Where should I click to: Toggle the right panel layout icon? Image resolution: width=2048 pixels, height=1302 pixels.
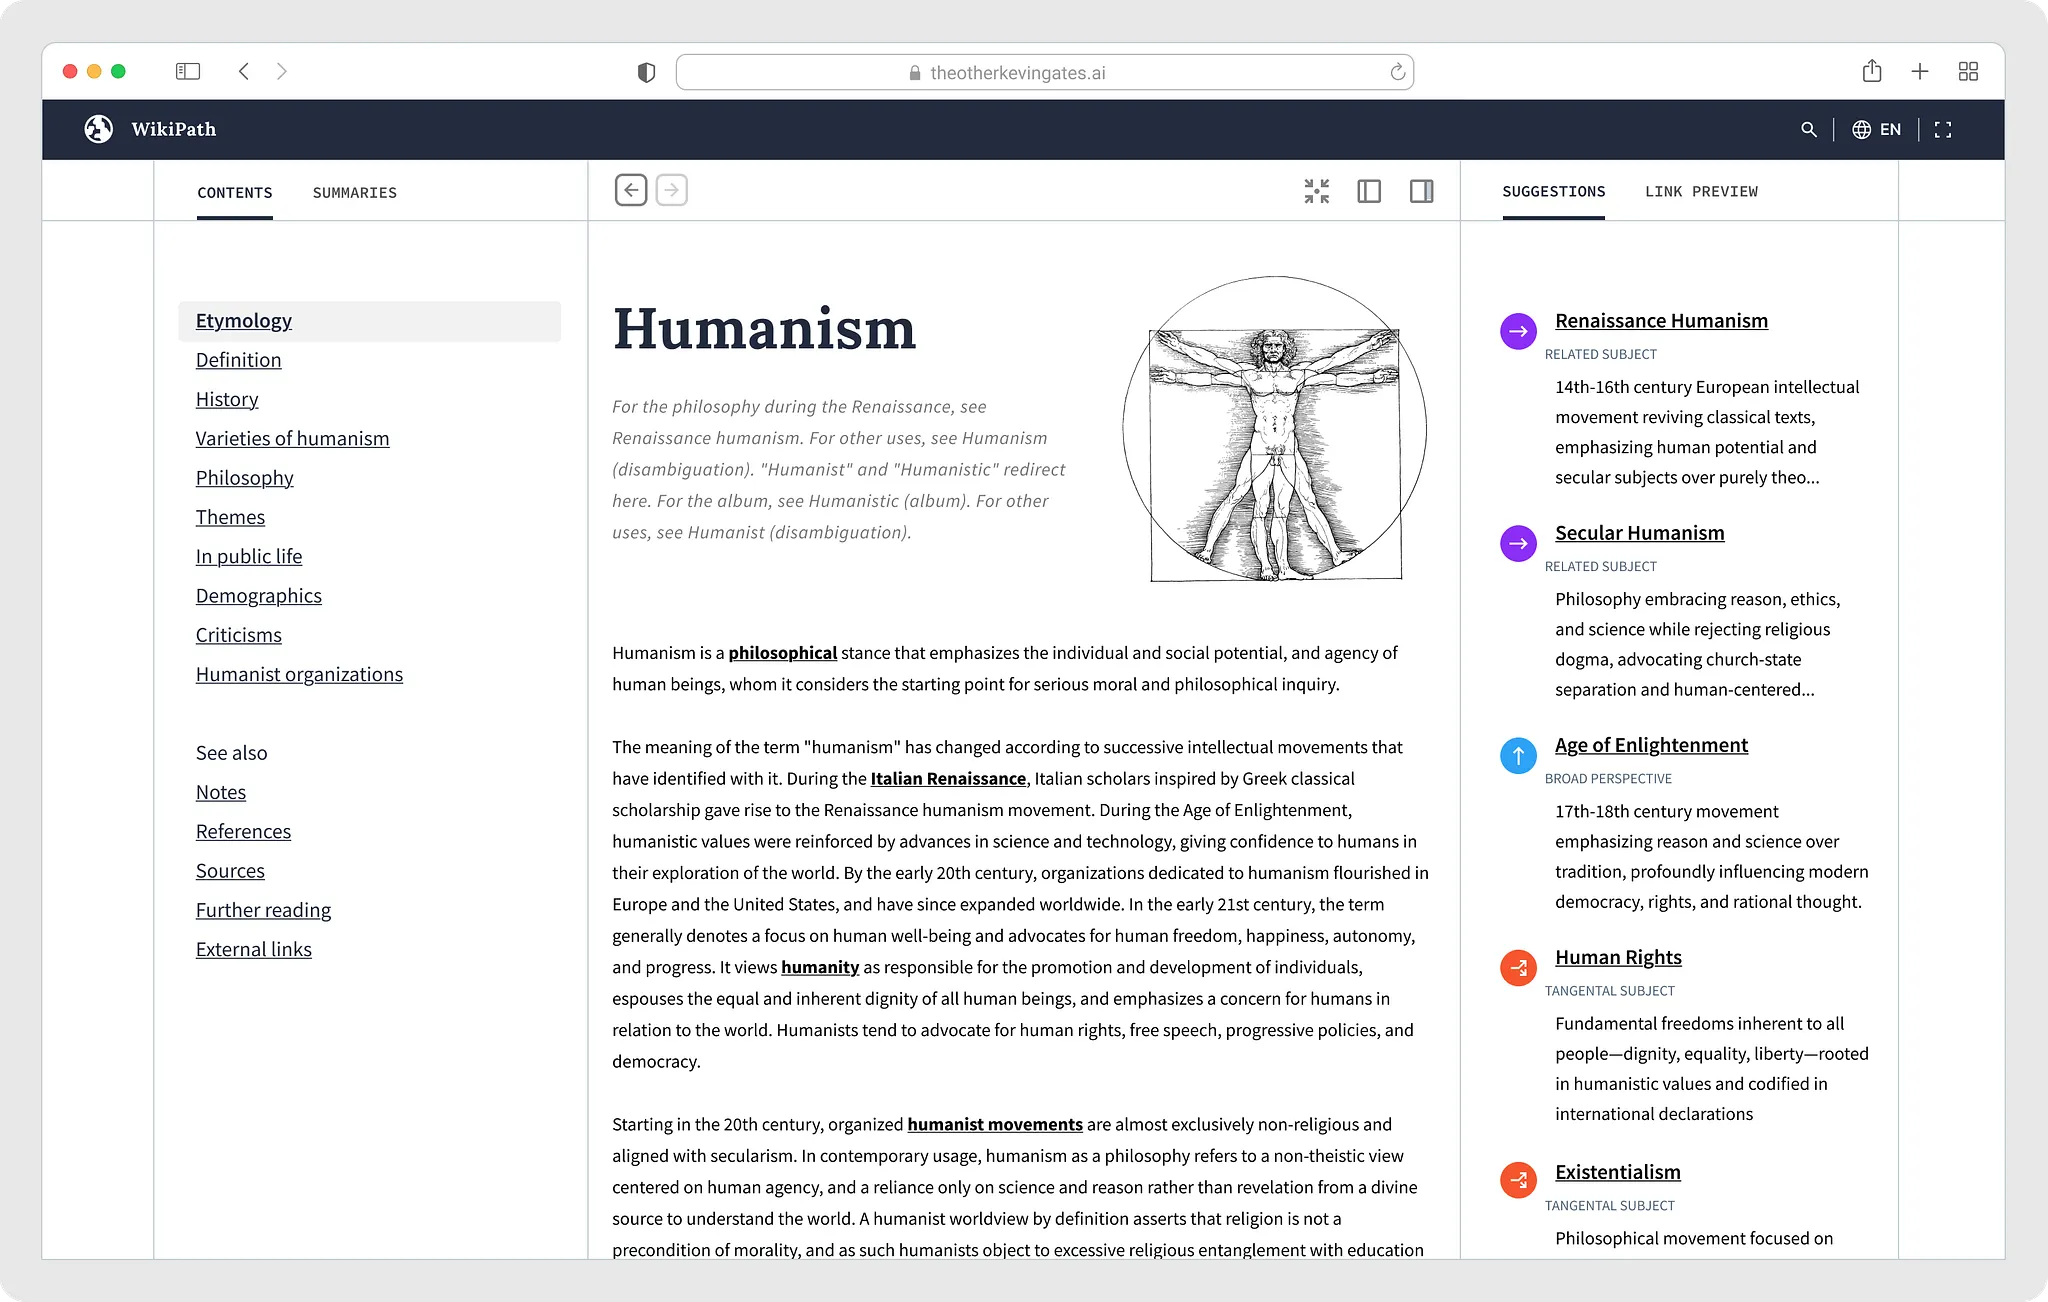[1421, 191]
